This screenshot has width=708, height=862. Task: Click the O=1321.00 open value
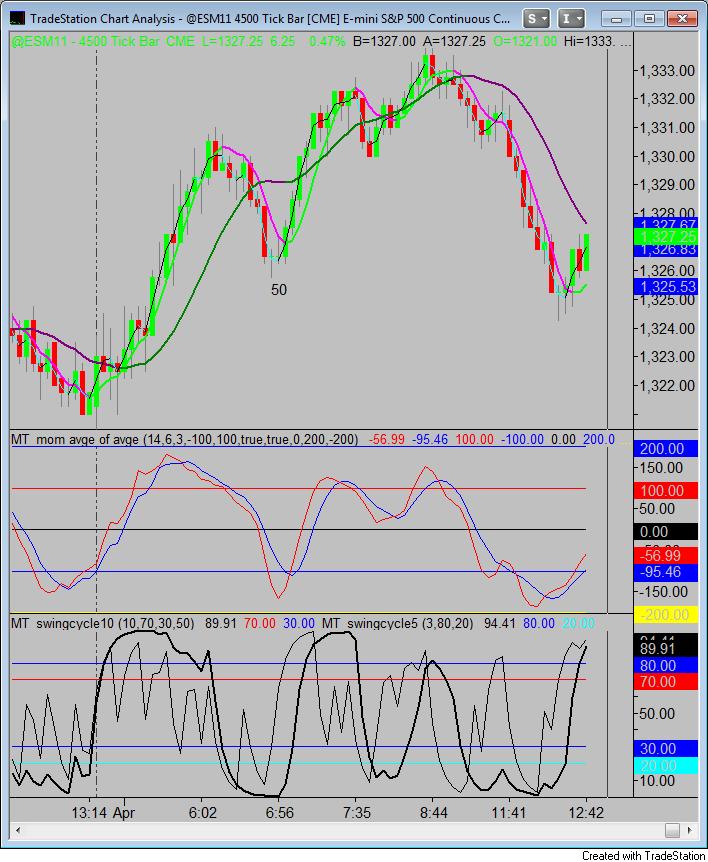525,41
